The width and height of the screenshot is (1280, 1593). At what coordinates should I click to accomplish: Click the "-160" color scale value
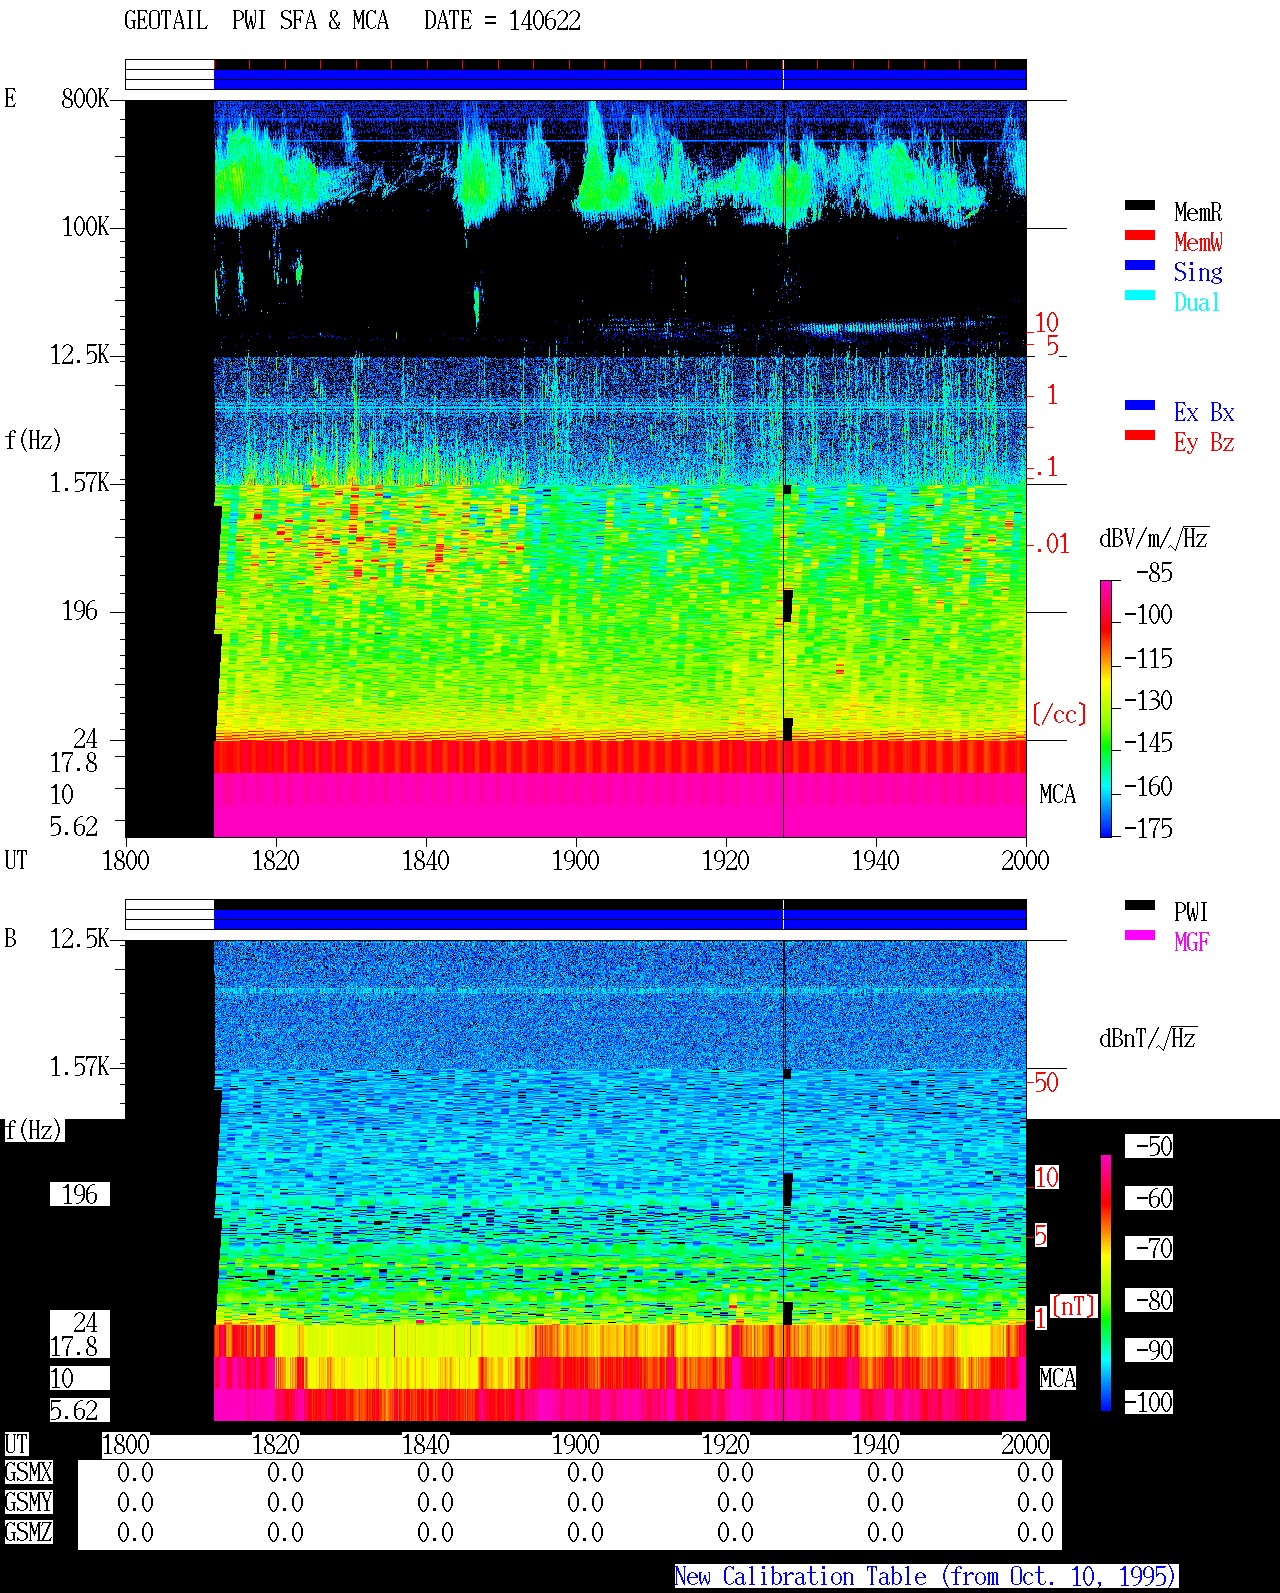point(1148,787)
